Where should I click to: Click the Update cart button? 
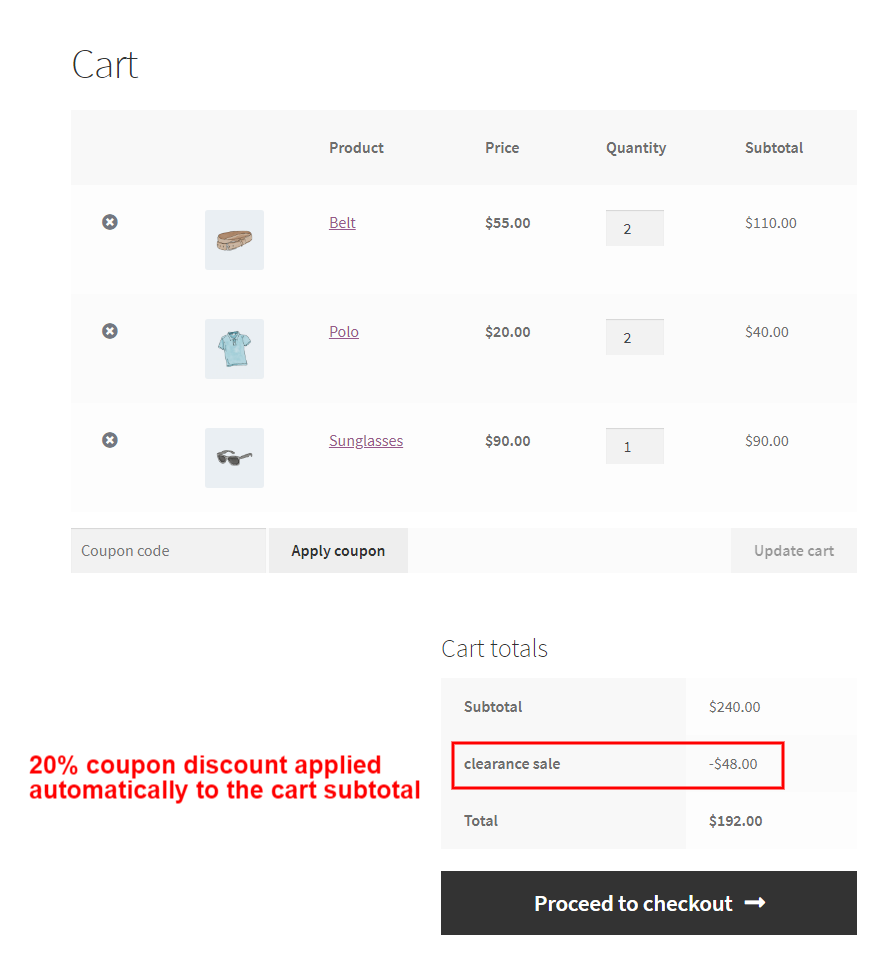pos(793,550)
